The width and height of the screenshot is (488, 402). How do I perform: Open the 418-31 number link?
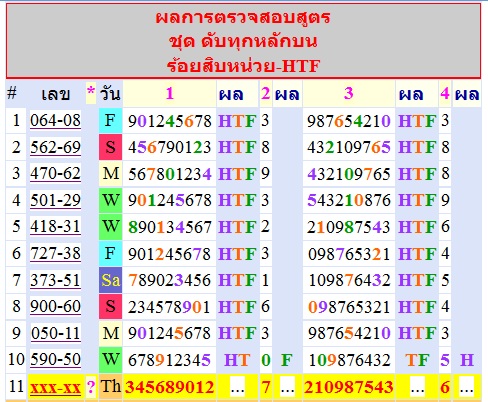click(x=55, y=227)
